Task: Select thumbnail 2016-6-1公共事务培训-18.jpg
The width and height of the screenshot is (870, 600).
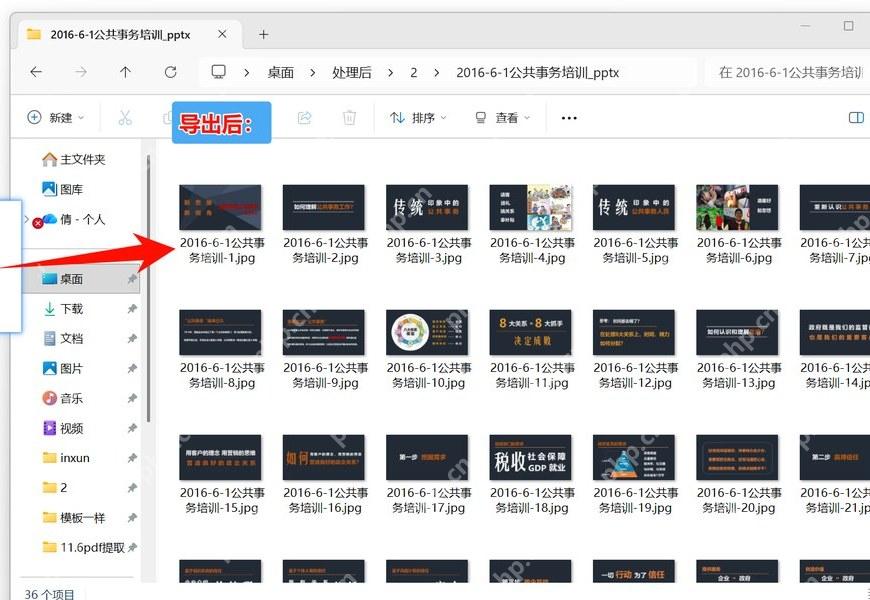Action: 530,457
